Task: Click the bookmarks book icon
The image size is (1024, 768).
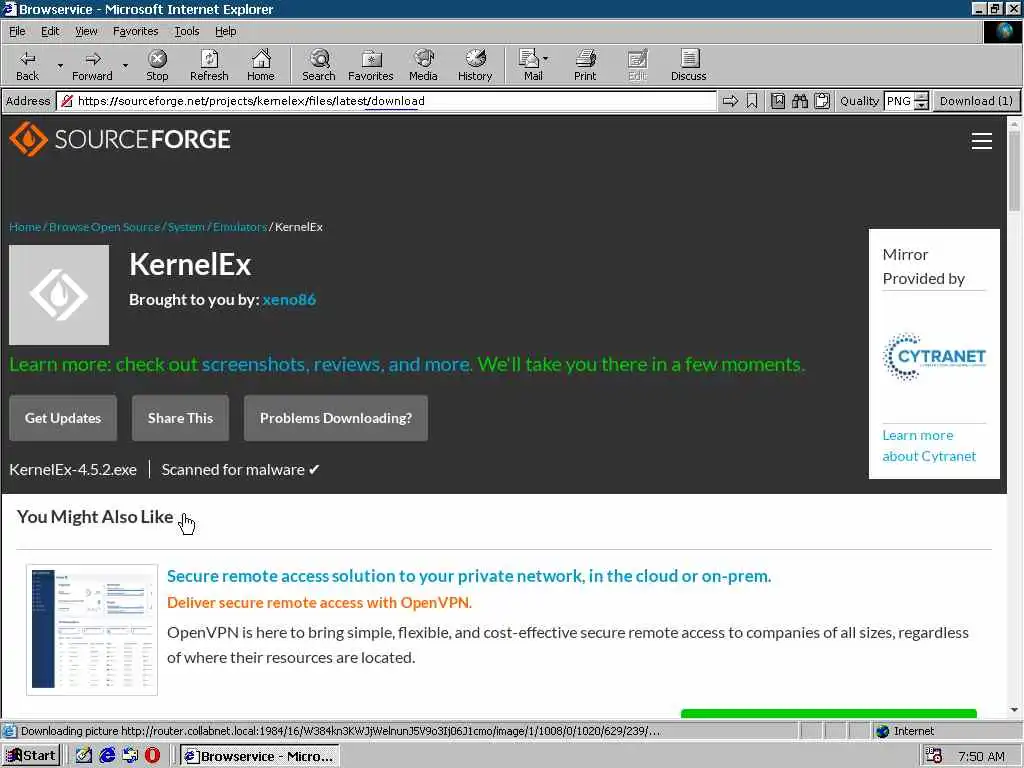Action: pyautogui.click(x=778, y=101)
